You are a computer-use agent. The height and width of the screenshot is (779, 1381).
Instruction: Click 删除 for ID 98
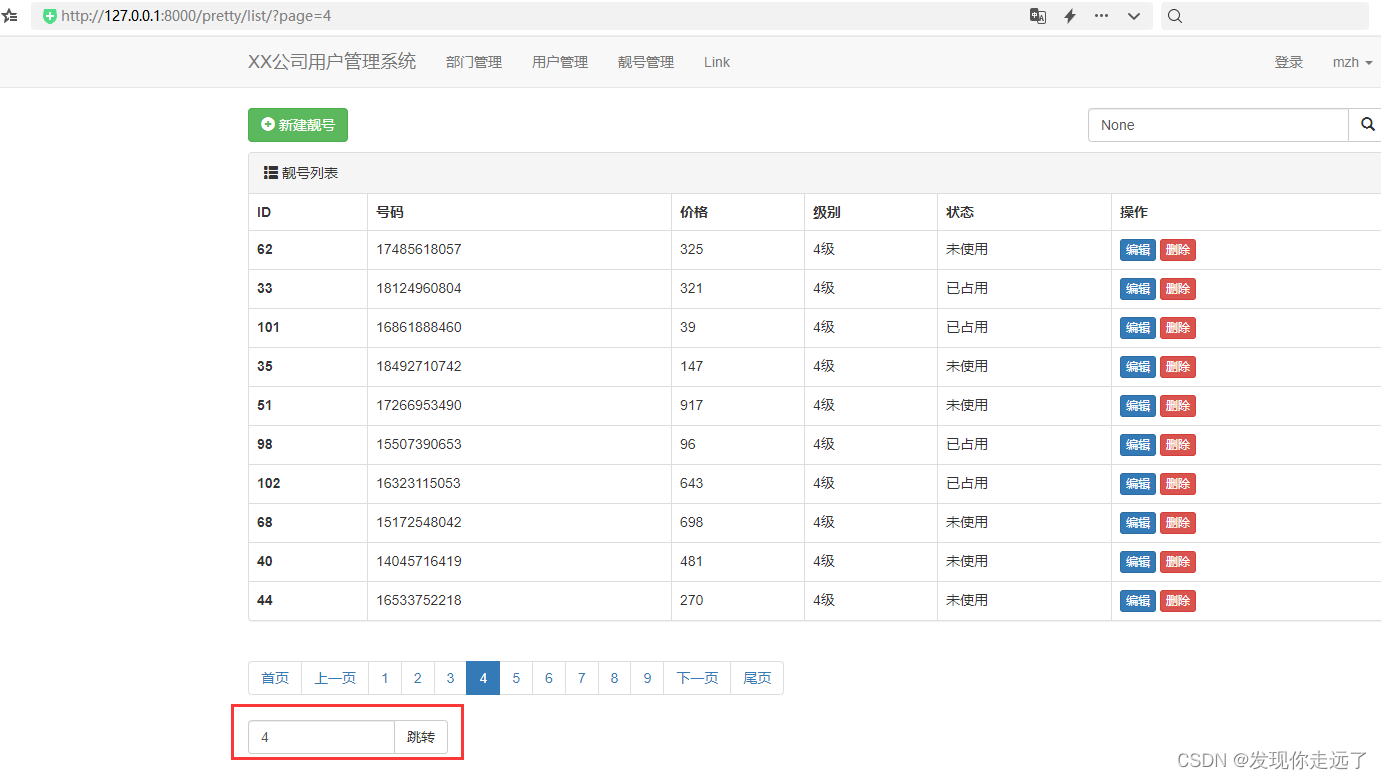[x=1178, y=445]
